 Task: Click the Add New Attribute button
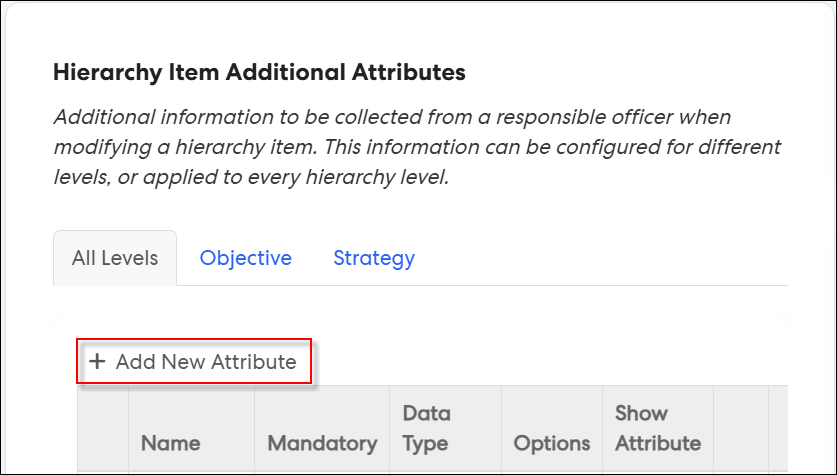pos(193,361)
